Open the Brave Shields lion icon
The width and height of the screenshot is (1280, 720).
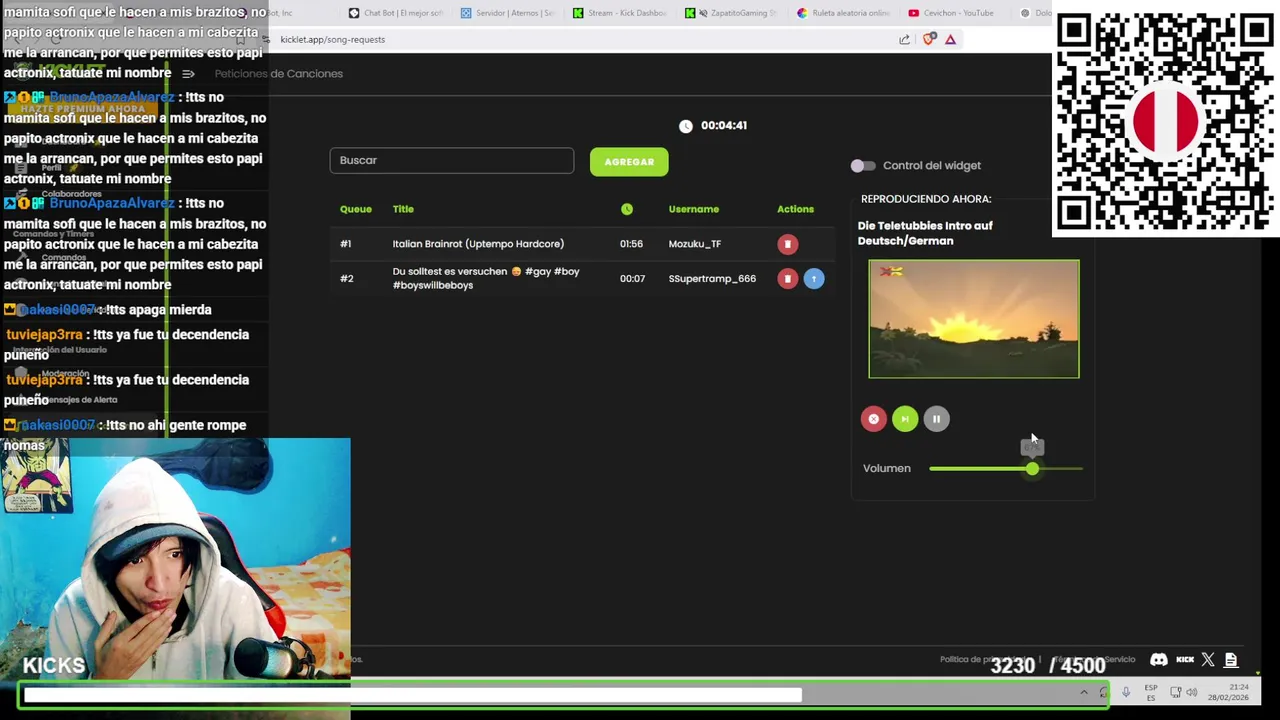click(x=929, y=40)
